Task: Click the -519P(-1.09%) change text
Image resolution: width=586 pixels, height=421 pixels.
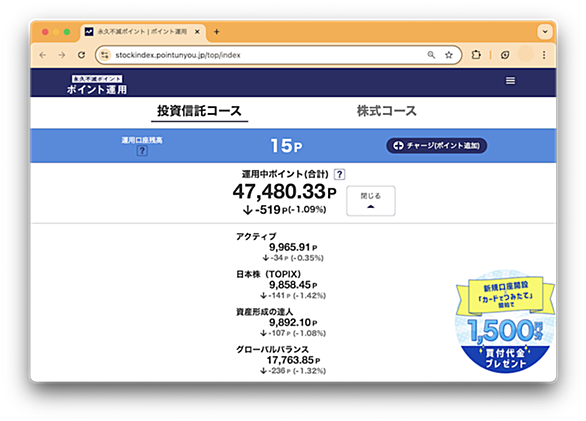Action: pyautogui.click(x=284, y=210)
